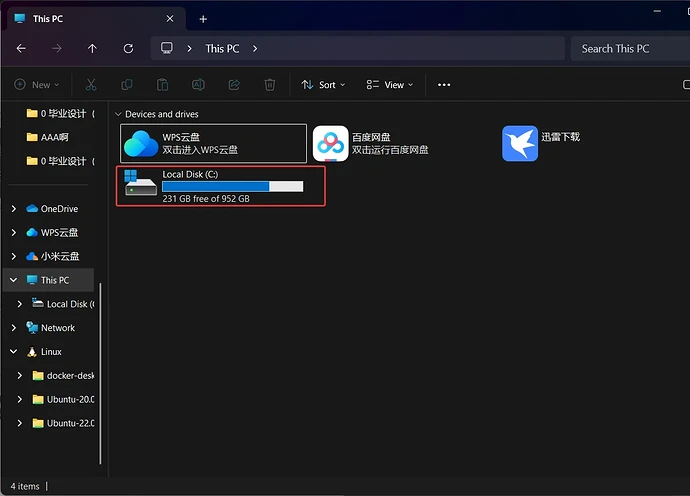Expand the OneDrive node in sidebar
This screenshot has width=690, height=496.
pos(14,209)
